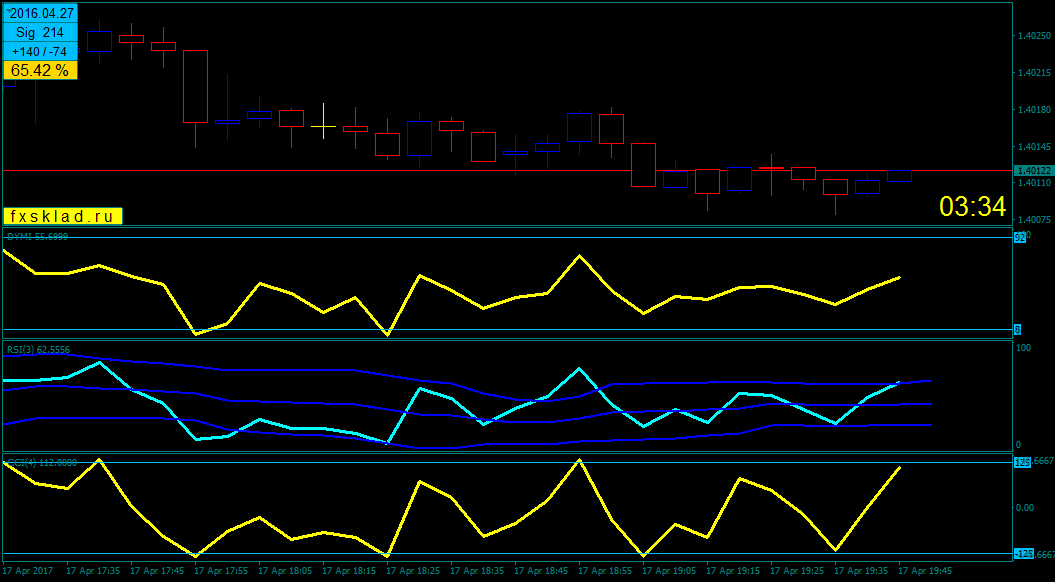1055x582 pixels.
Task: Click the time label 17 Apr 18:25
Action: pos(414,571)
